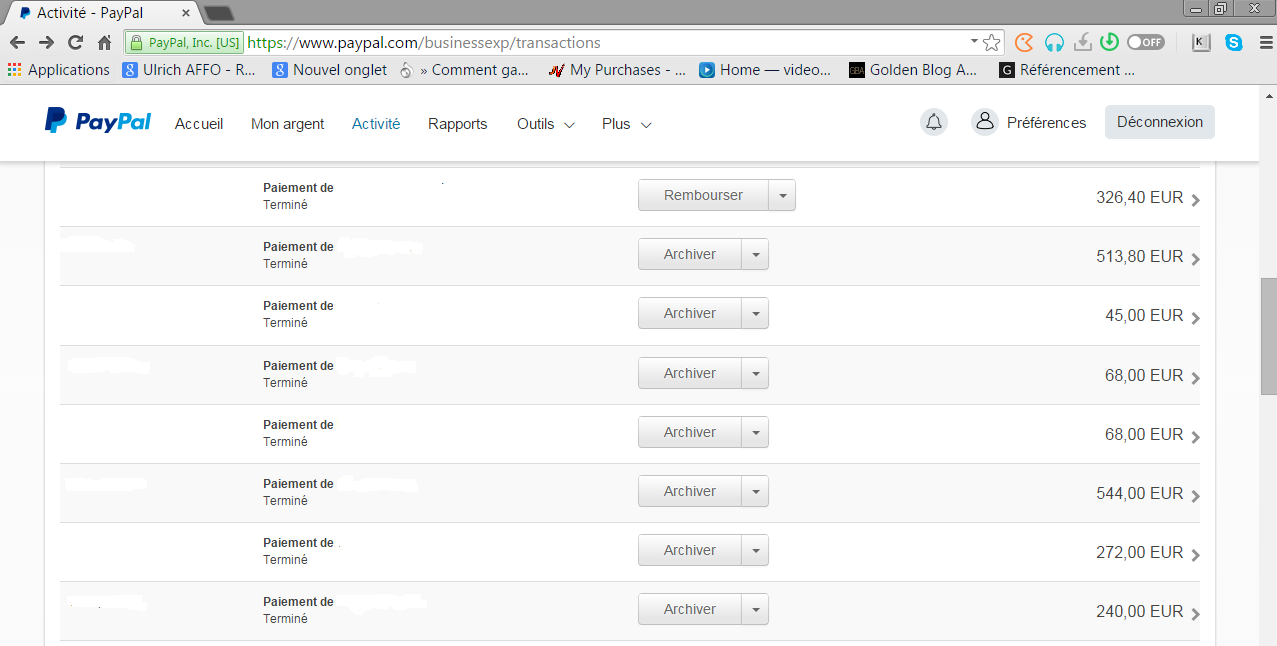Image resolution: width=1277 pixels, height=646 pixels.
Task: Open the Plus dropdown menu
Action: (626, 124)
